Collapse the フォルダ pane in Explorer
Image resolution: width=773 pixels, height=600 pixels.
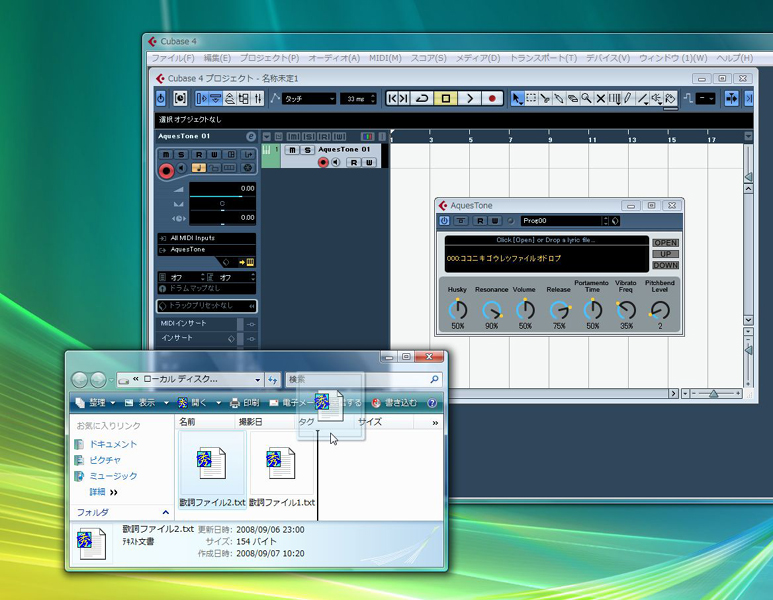[166, 513]
